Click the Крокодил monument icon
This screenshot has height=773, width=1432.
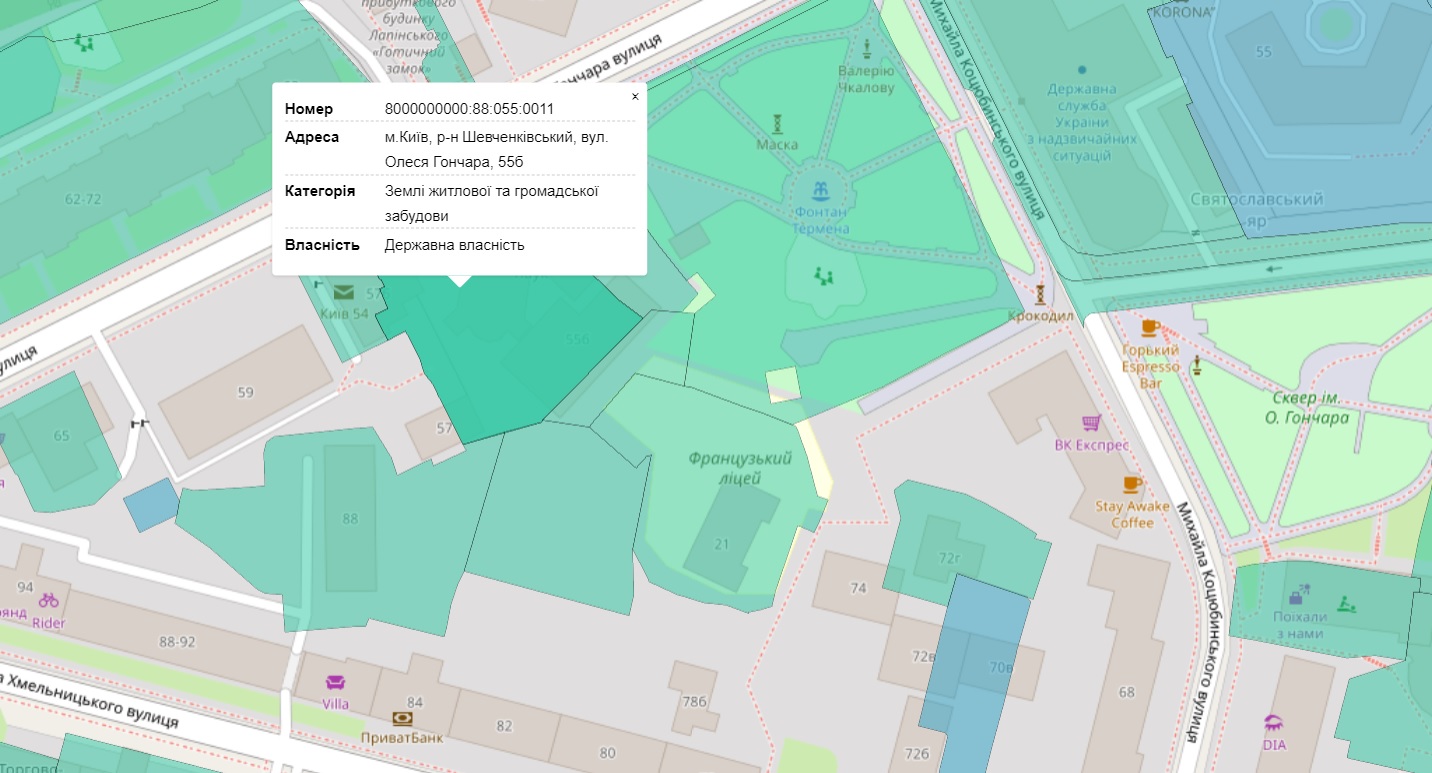[1041, 295]
